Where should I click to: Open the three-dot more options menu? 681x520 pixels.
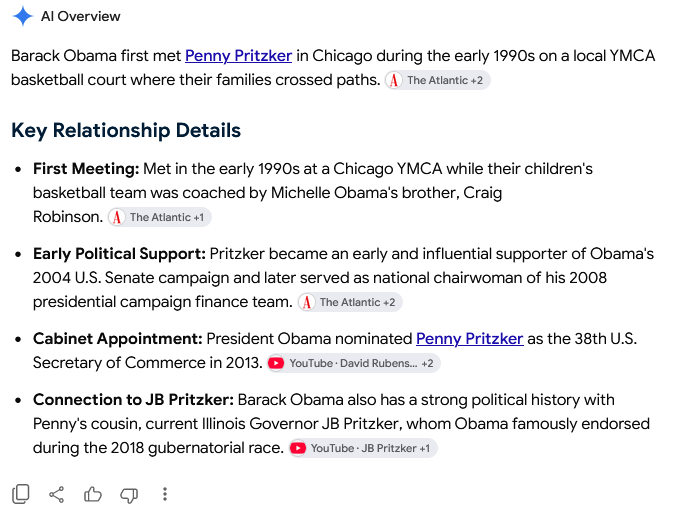[165, 494]
